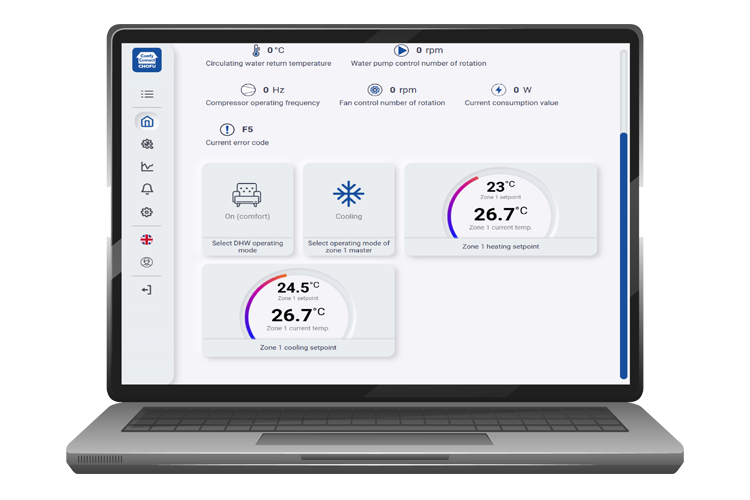Expand the sidebar menu list icon
The height and width of the screenshot is (500, 750).
pos(147,94)
